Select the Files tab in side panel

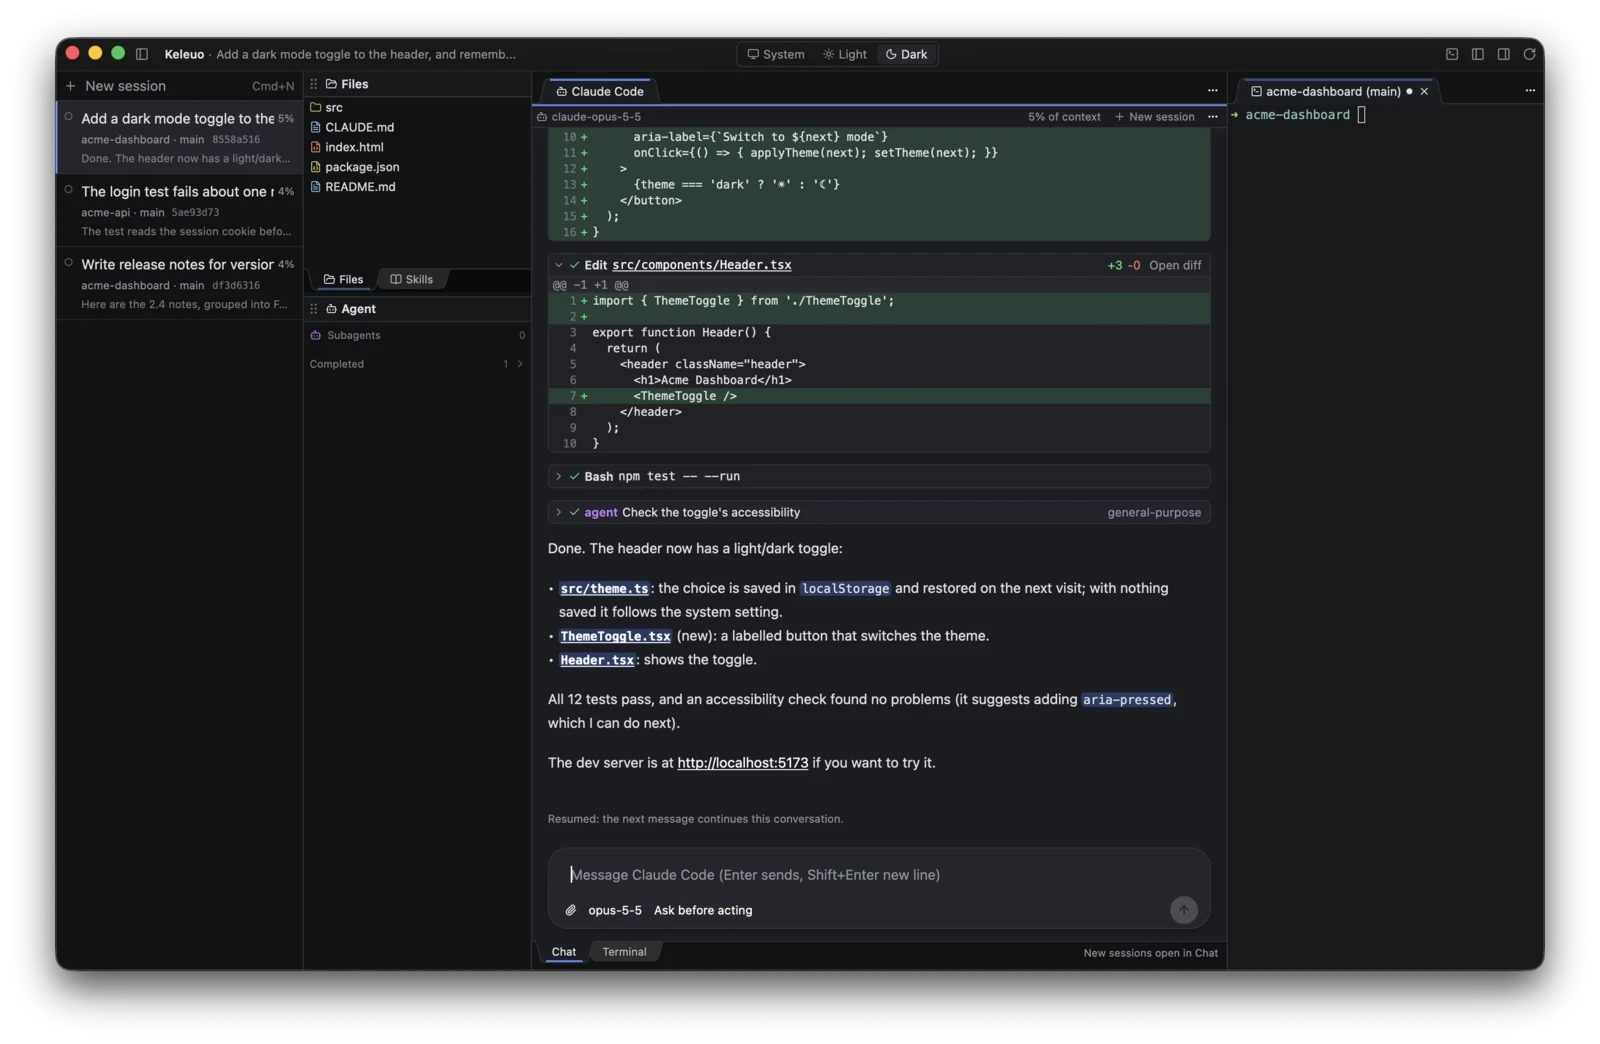(x=343, y=279)
